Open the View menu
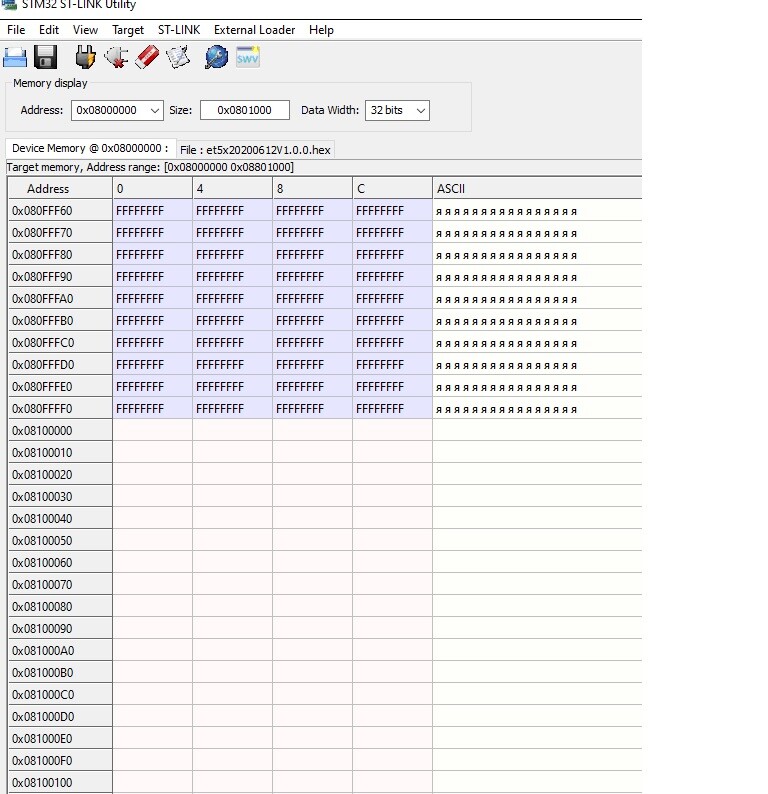Viewport: 768px width, 794px height. coord(85,30)
